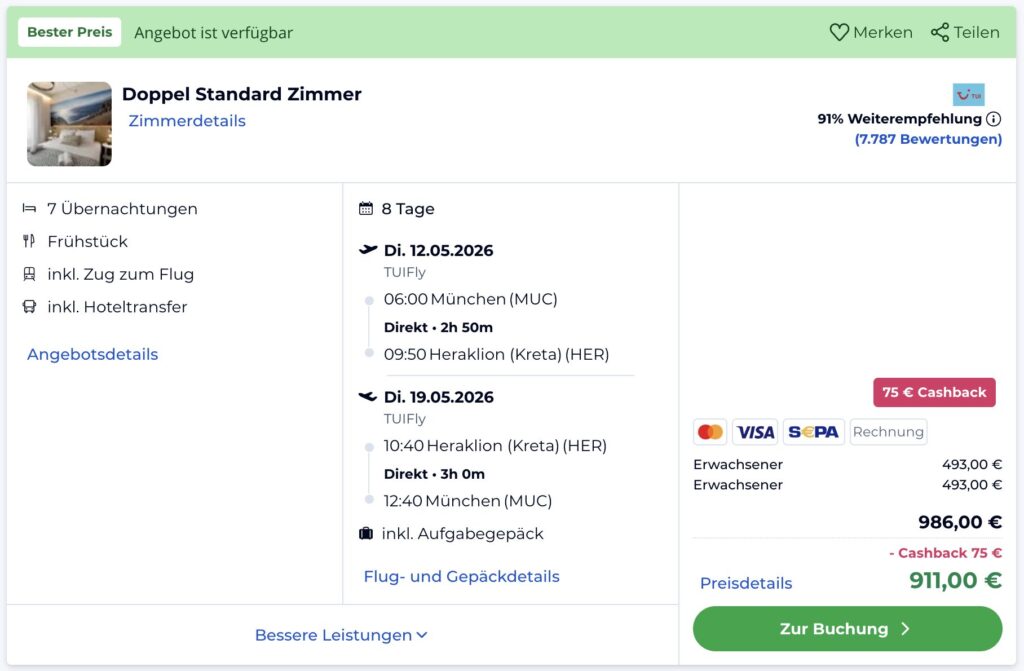Image resolution: width=1024 pixels, height=671 pixels.
Task: Click the share icon next to Teilen
Action: click(x=940, y=33)
